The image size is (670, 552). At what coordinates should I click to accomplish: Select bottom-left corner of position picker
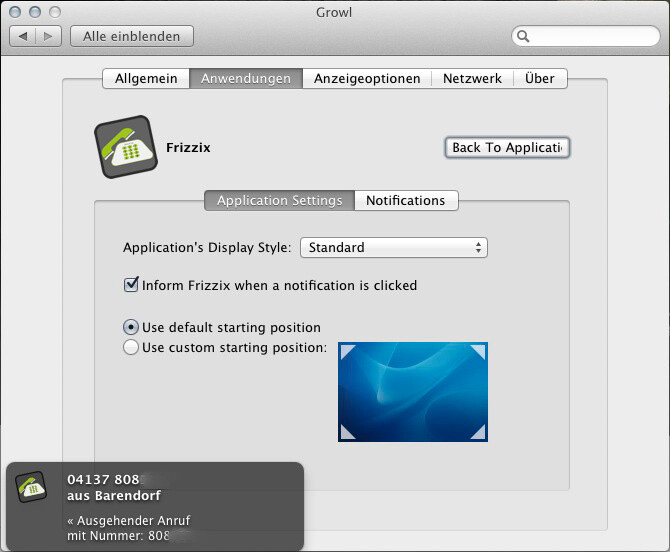(x=347, y=432)
